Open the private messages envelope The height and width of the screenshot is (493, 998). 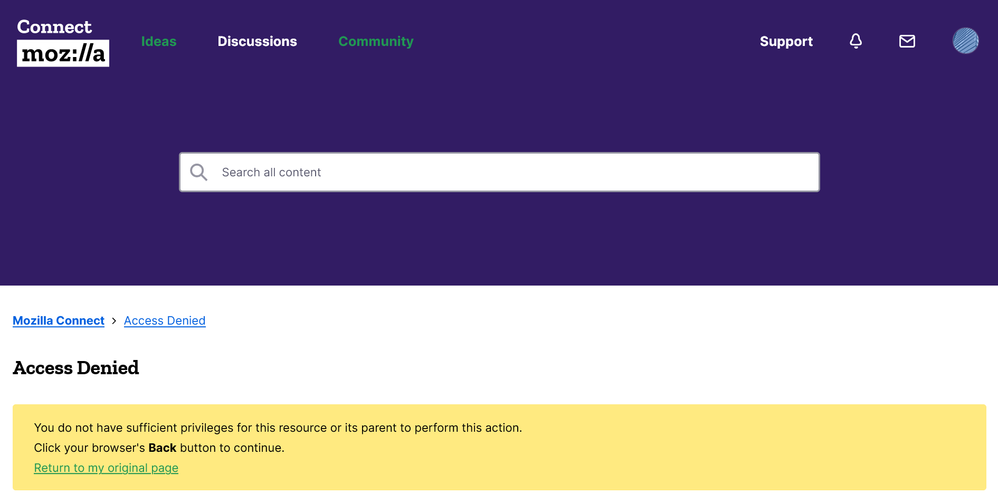907,41
